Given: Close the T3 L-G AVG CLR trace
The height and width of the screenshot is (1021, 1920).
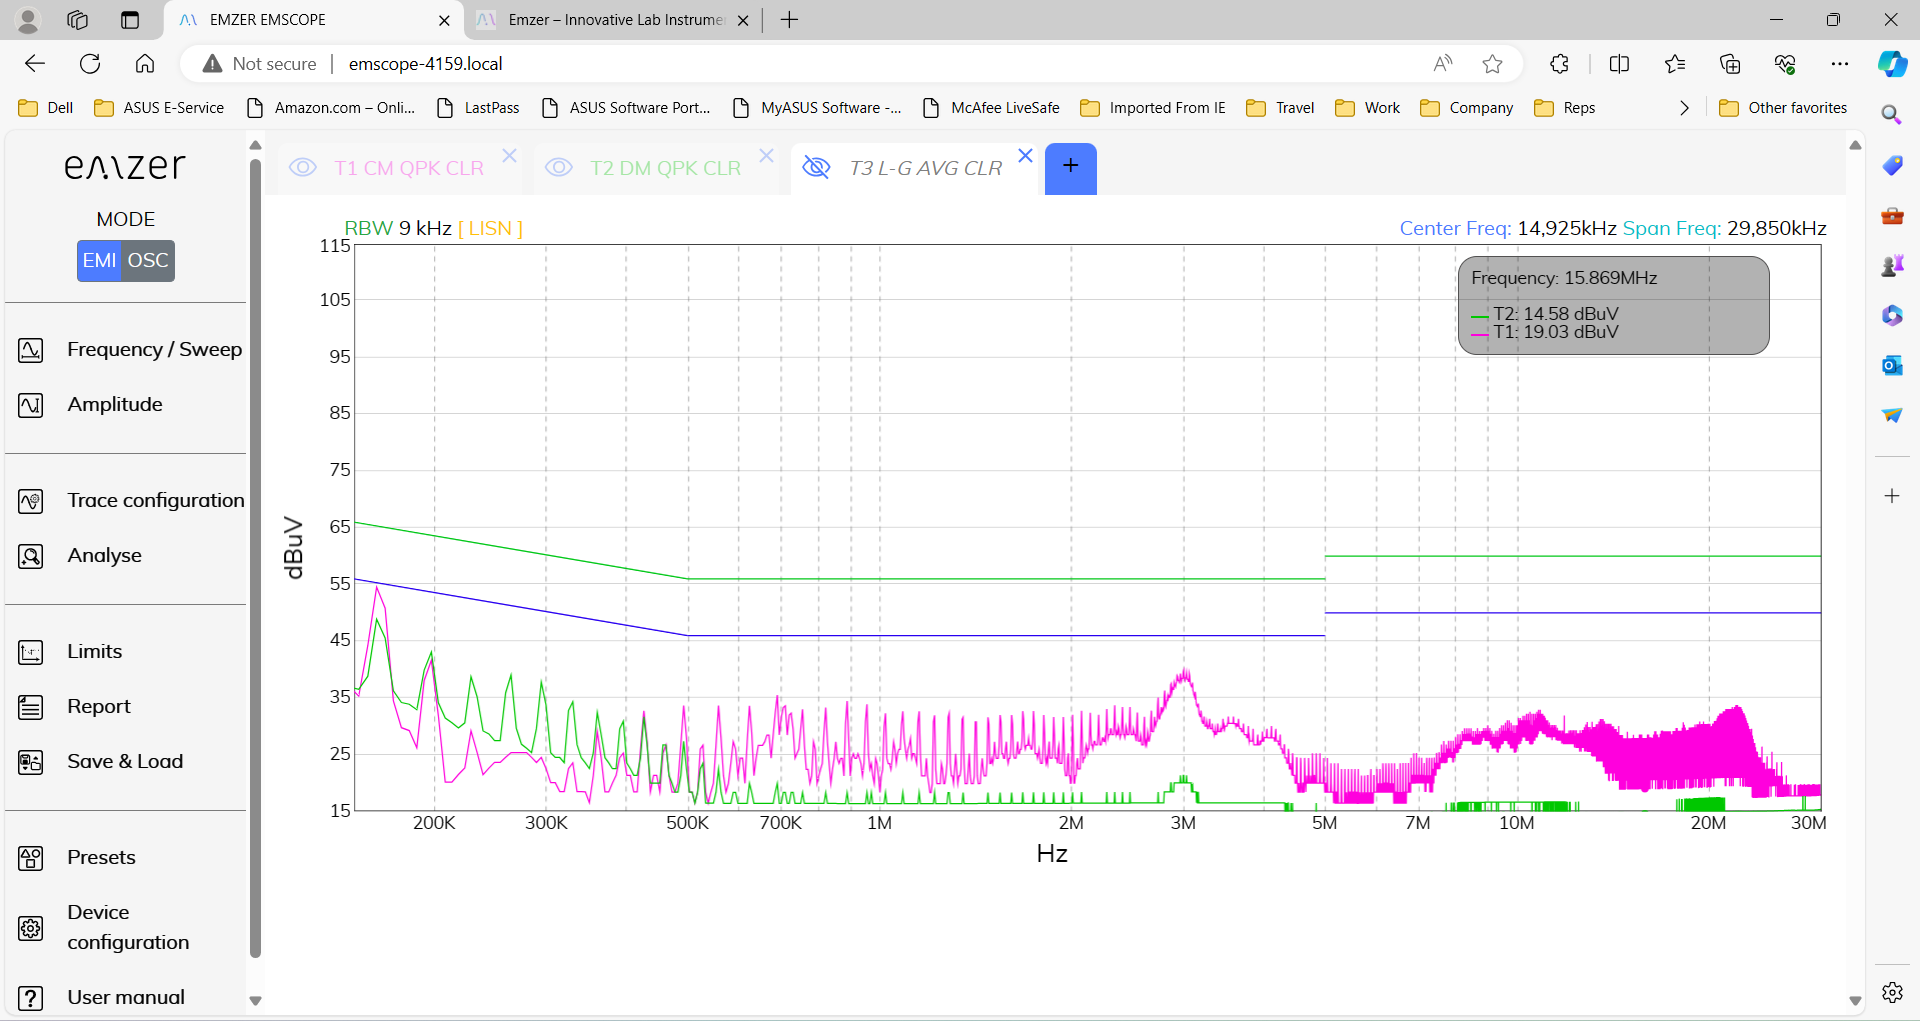Looking at the screenshot, I should click(x=1025, y=156).
